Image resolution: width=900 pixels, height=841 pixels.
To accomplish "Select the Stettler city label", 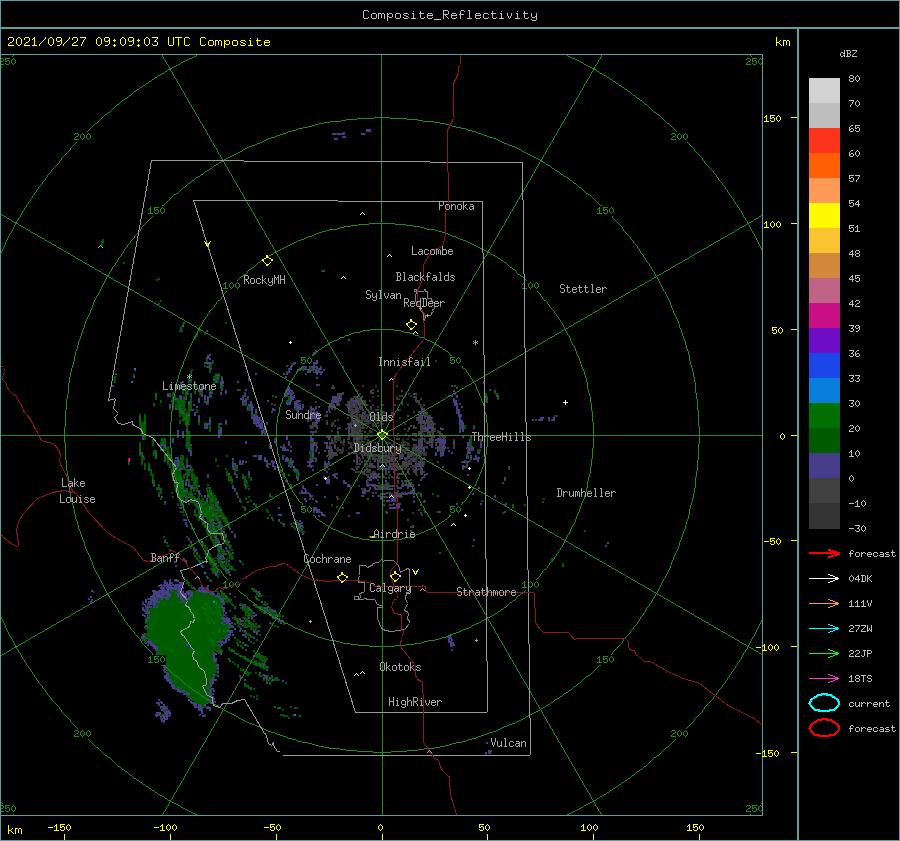I will pos(583,289).
